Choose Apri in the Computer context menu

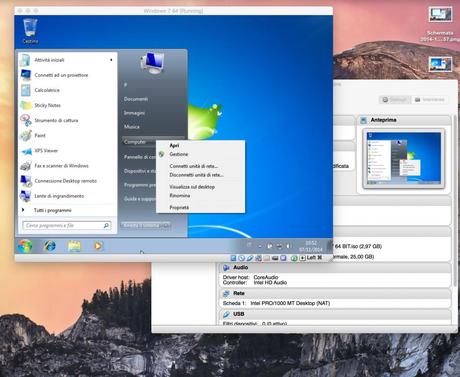[174, 145]
